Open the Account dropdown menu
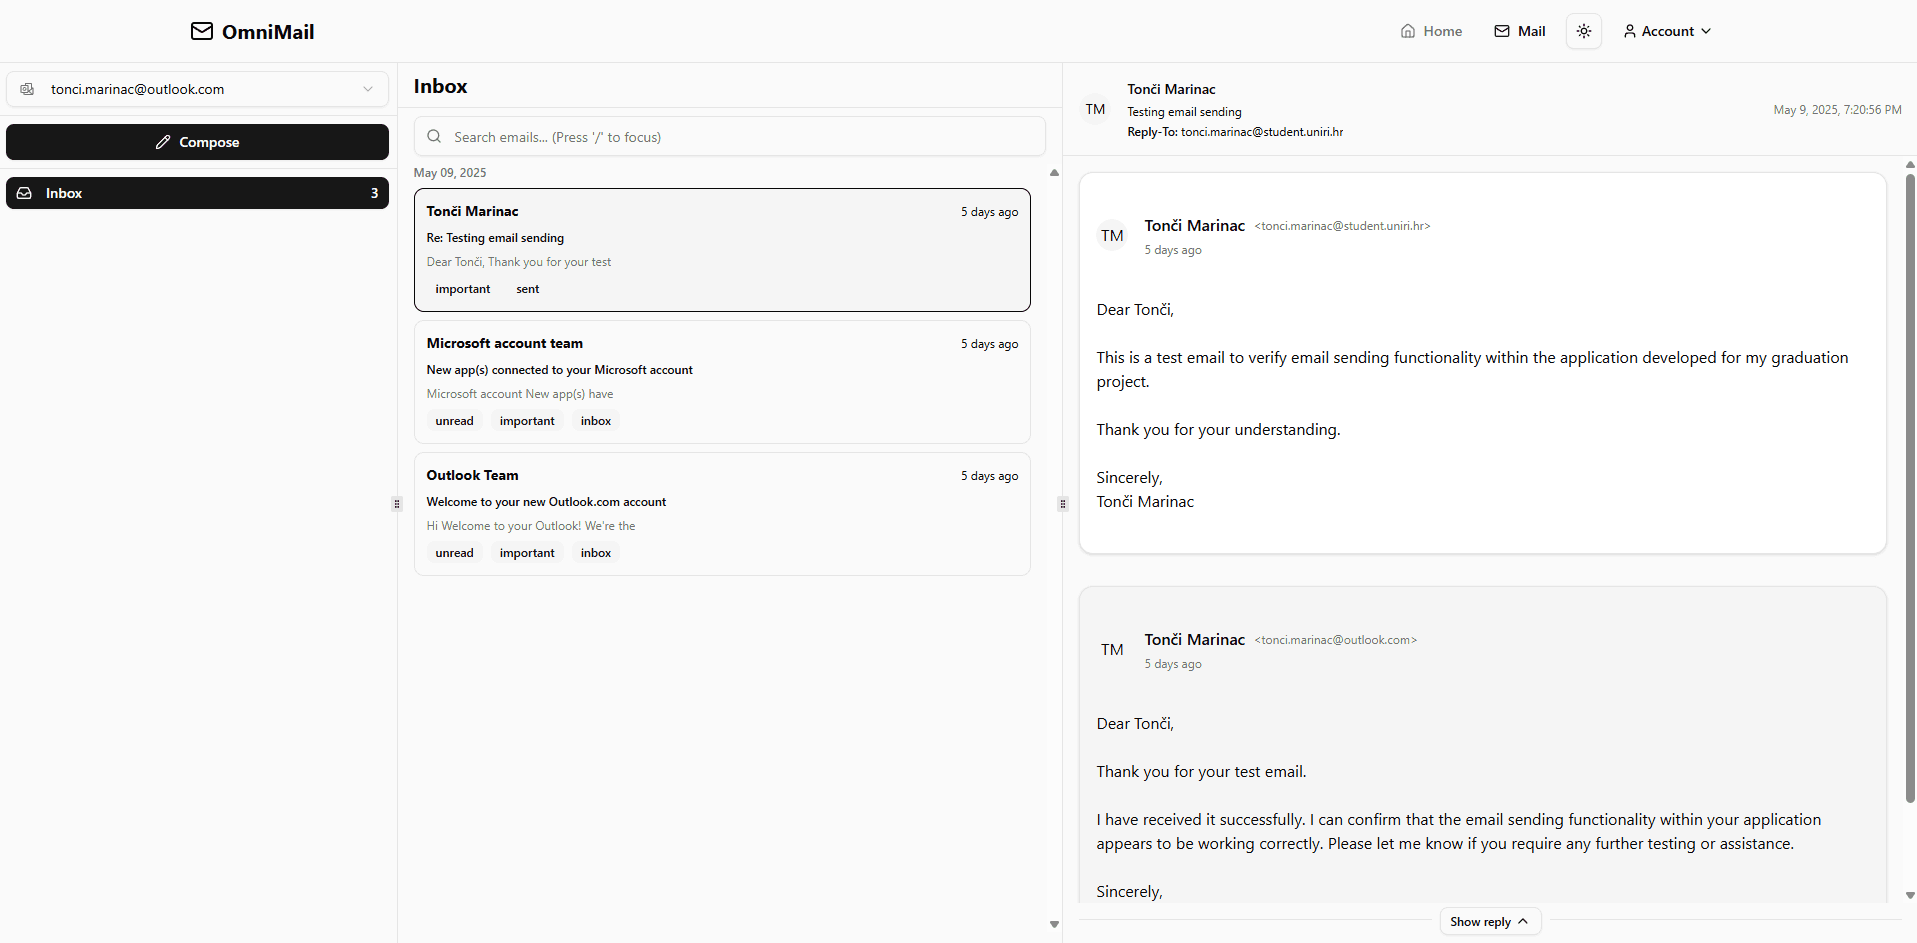Viewport: 1917px width, 943px height. (1666, 31)
